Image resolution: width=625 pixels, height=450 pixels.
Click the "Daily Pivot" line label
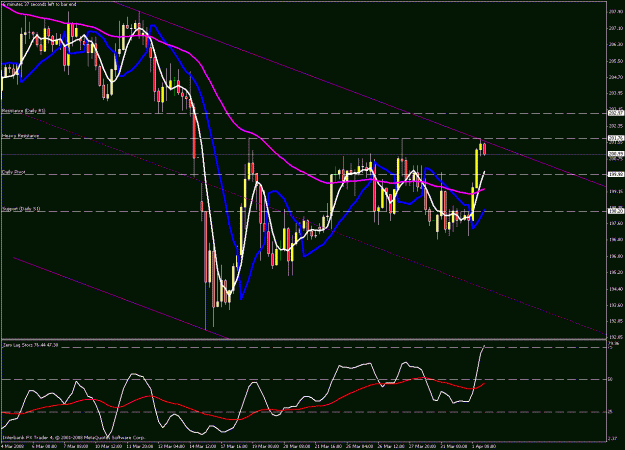point(14,172)
